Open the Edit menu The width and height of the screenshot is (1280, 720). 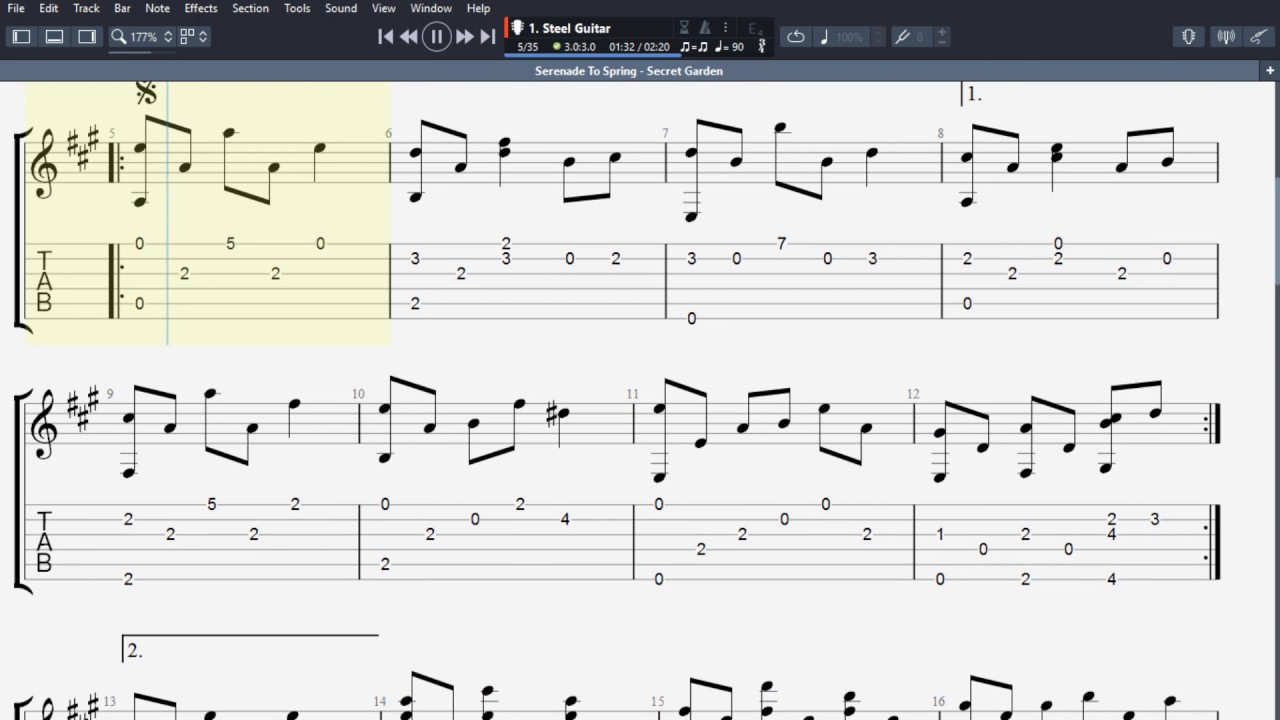(49, 8)
